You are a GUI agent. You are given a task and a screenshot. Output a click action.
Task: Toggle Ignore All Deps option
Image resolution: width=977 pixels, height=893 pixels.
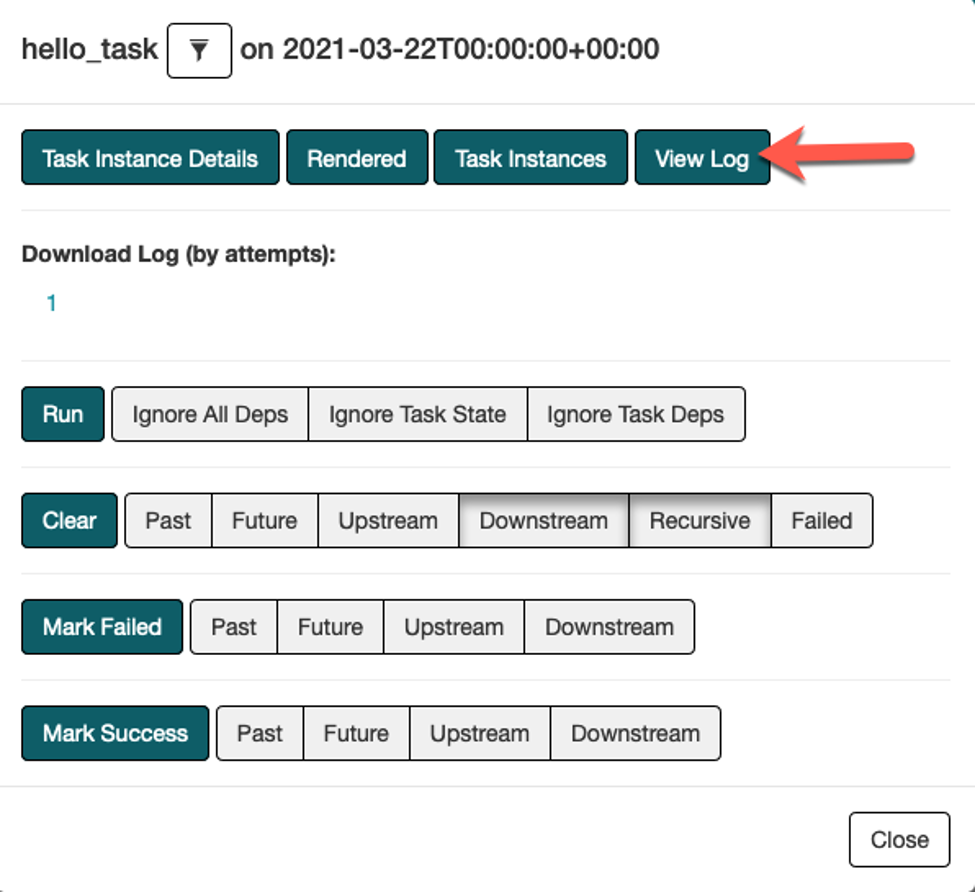pos(210,414)
